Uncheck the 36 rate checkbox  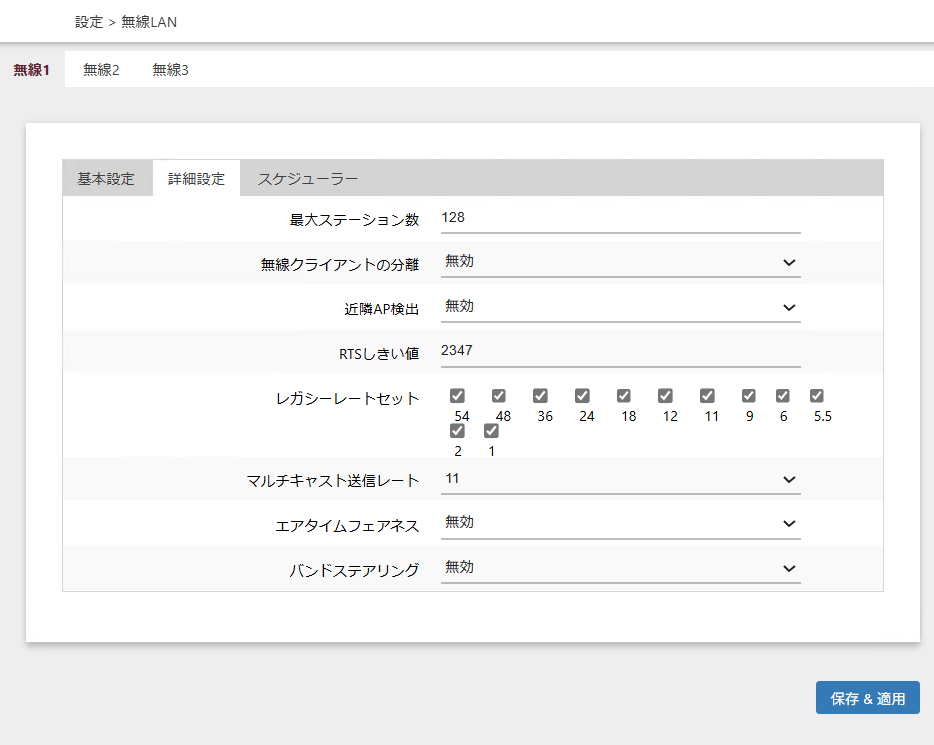tap(540, 396)
